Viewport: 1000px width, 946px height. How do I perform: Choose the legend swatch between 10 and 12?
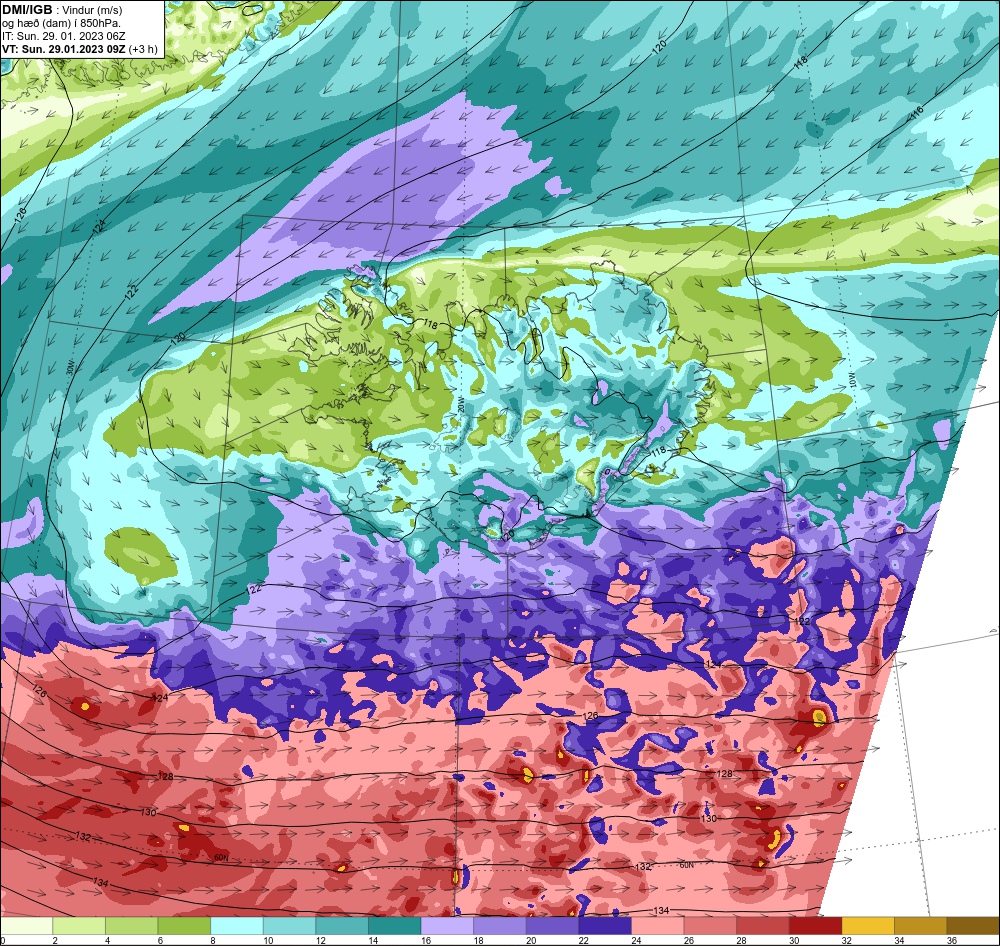click(x=290, y=926)
